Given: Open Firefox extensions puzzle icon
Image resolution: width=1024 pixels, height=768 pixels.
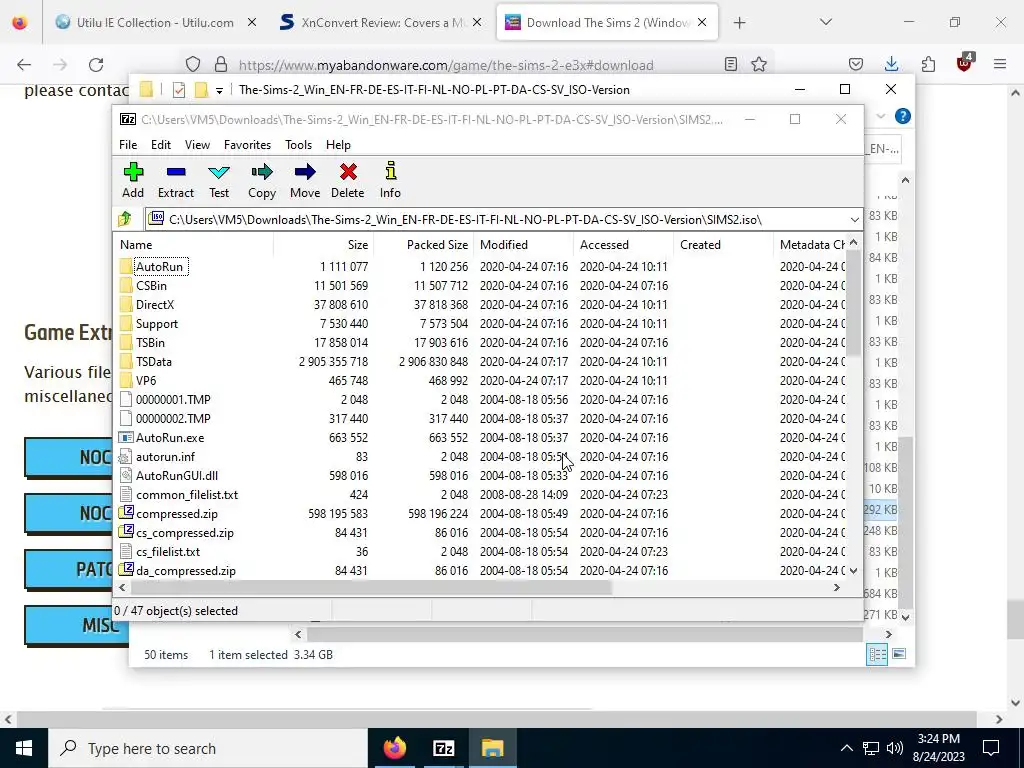Looking at the screenshot, I should point(928,64).
